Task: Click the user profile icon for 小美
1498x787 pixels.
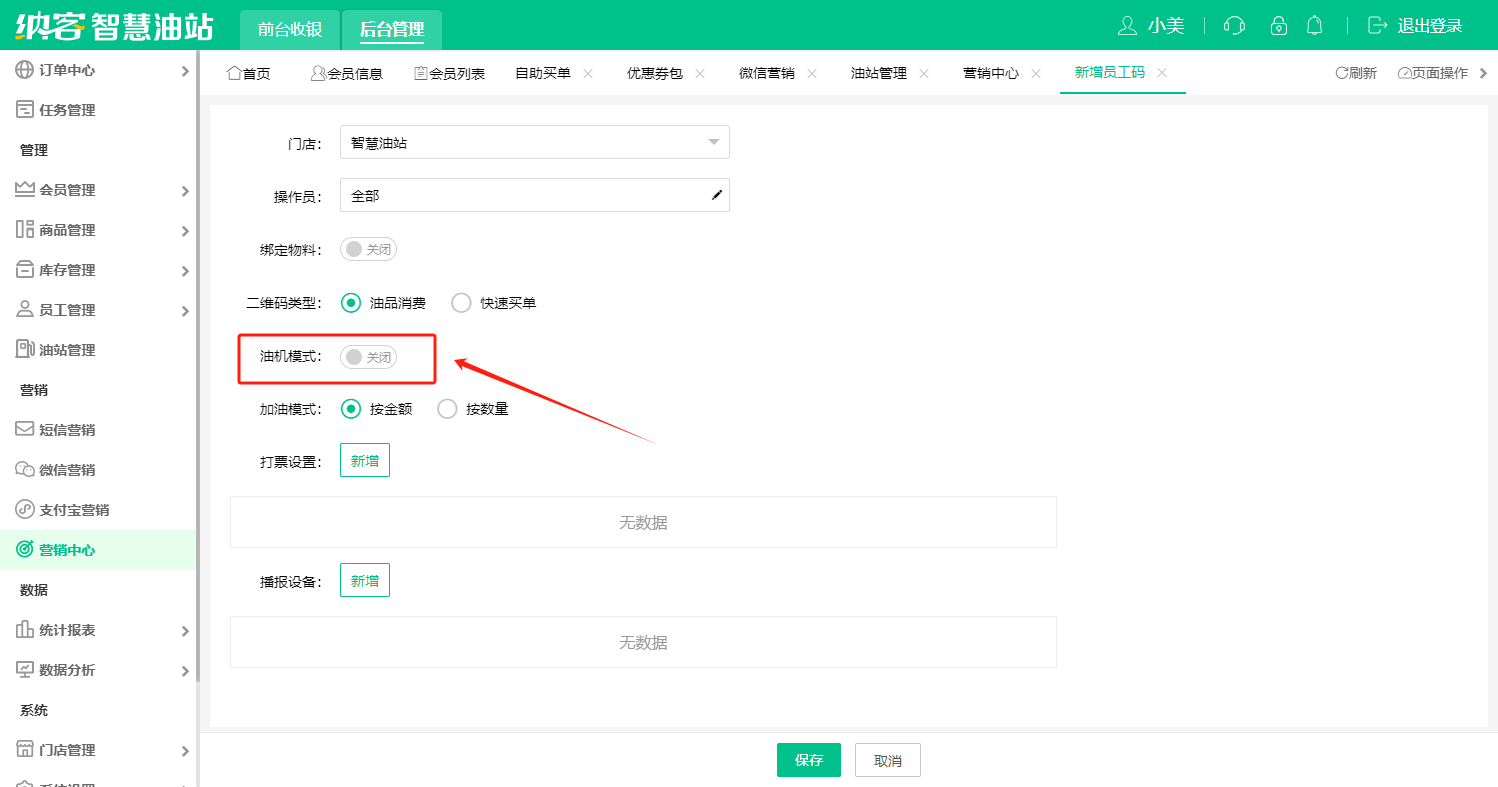Action: click(x=1128, y=26)
